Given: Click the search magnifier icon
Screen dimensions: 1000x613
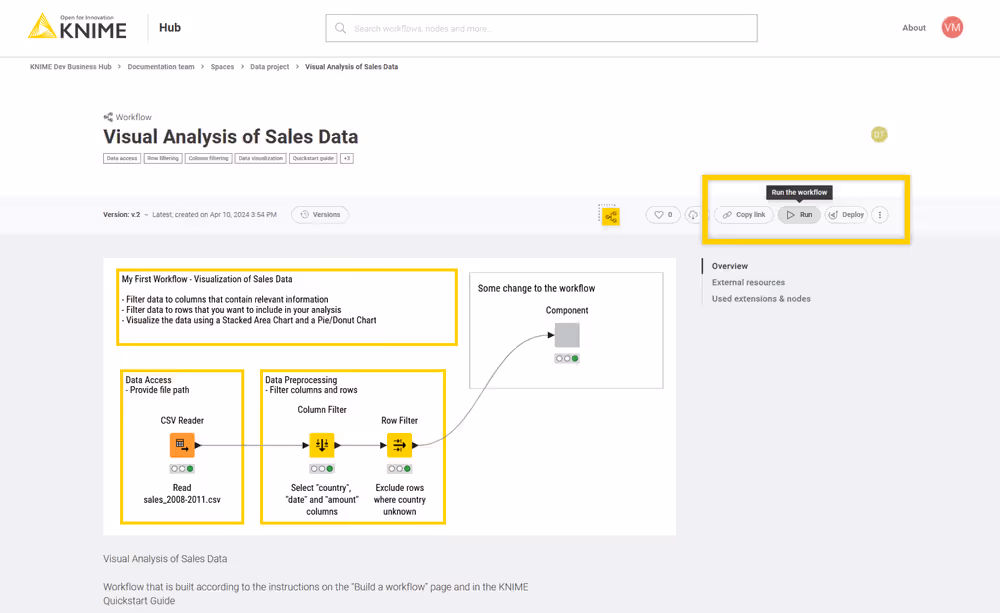Looking at the screenshot, I should [340, 27].
